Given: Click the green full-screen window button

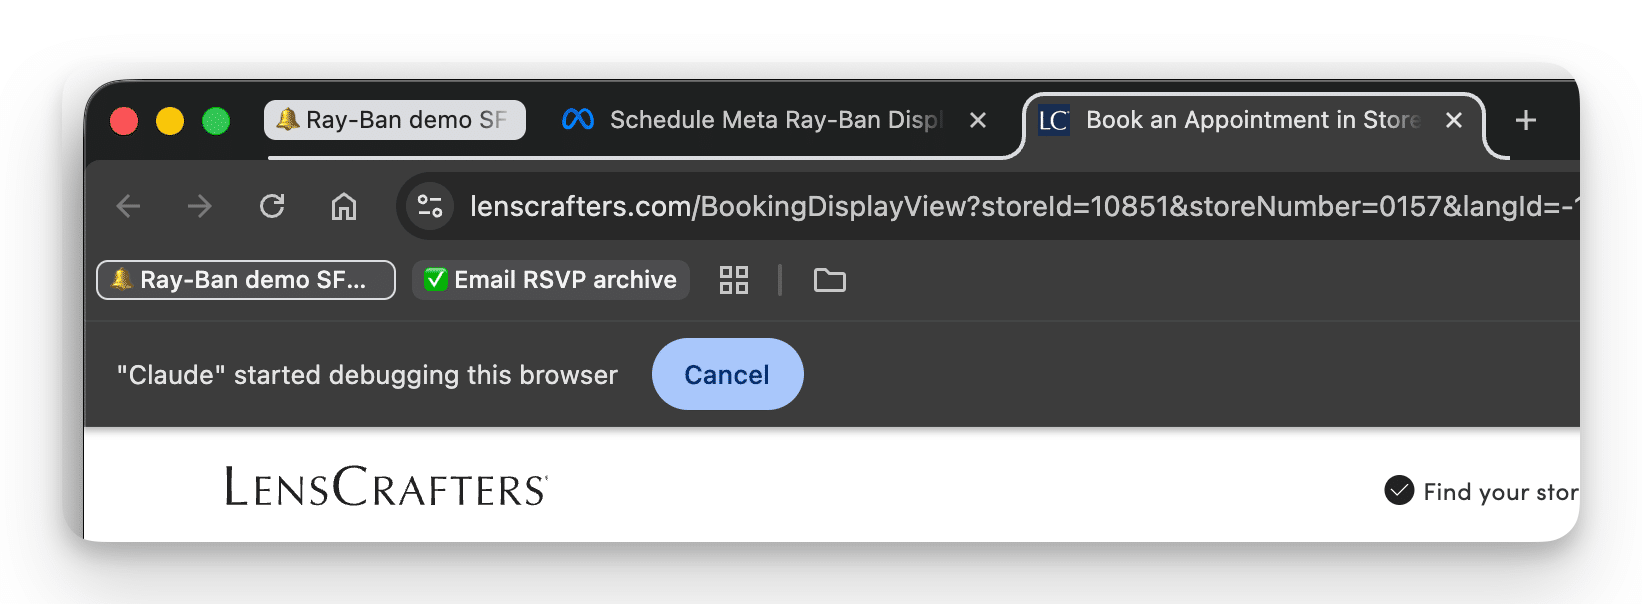Looking at the screenshot, I should (216, 121).
